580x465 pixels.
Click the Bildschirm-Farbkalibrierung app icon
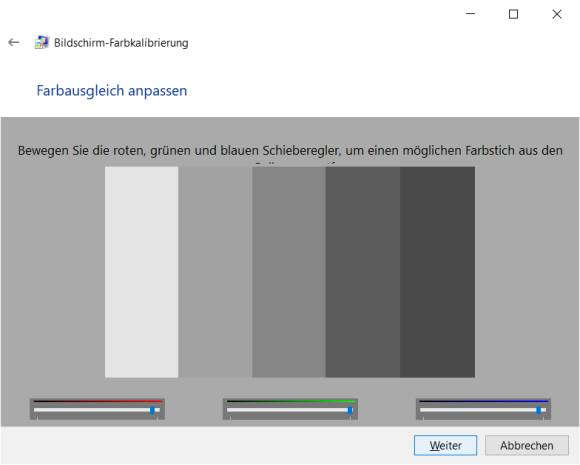41,43
